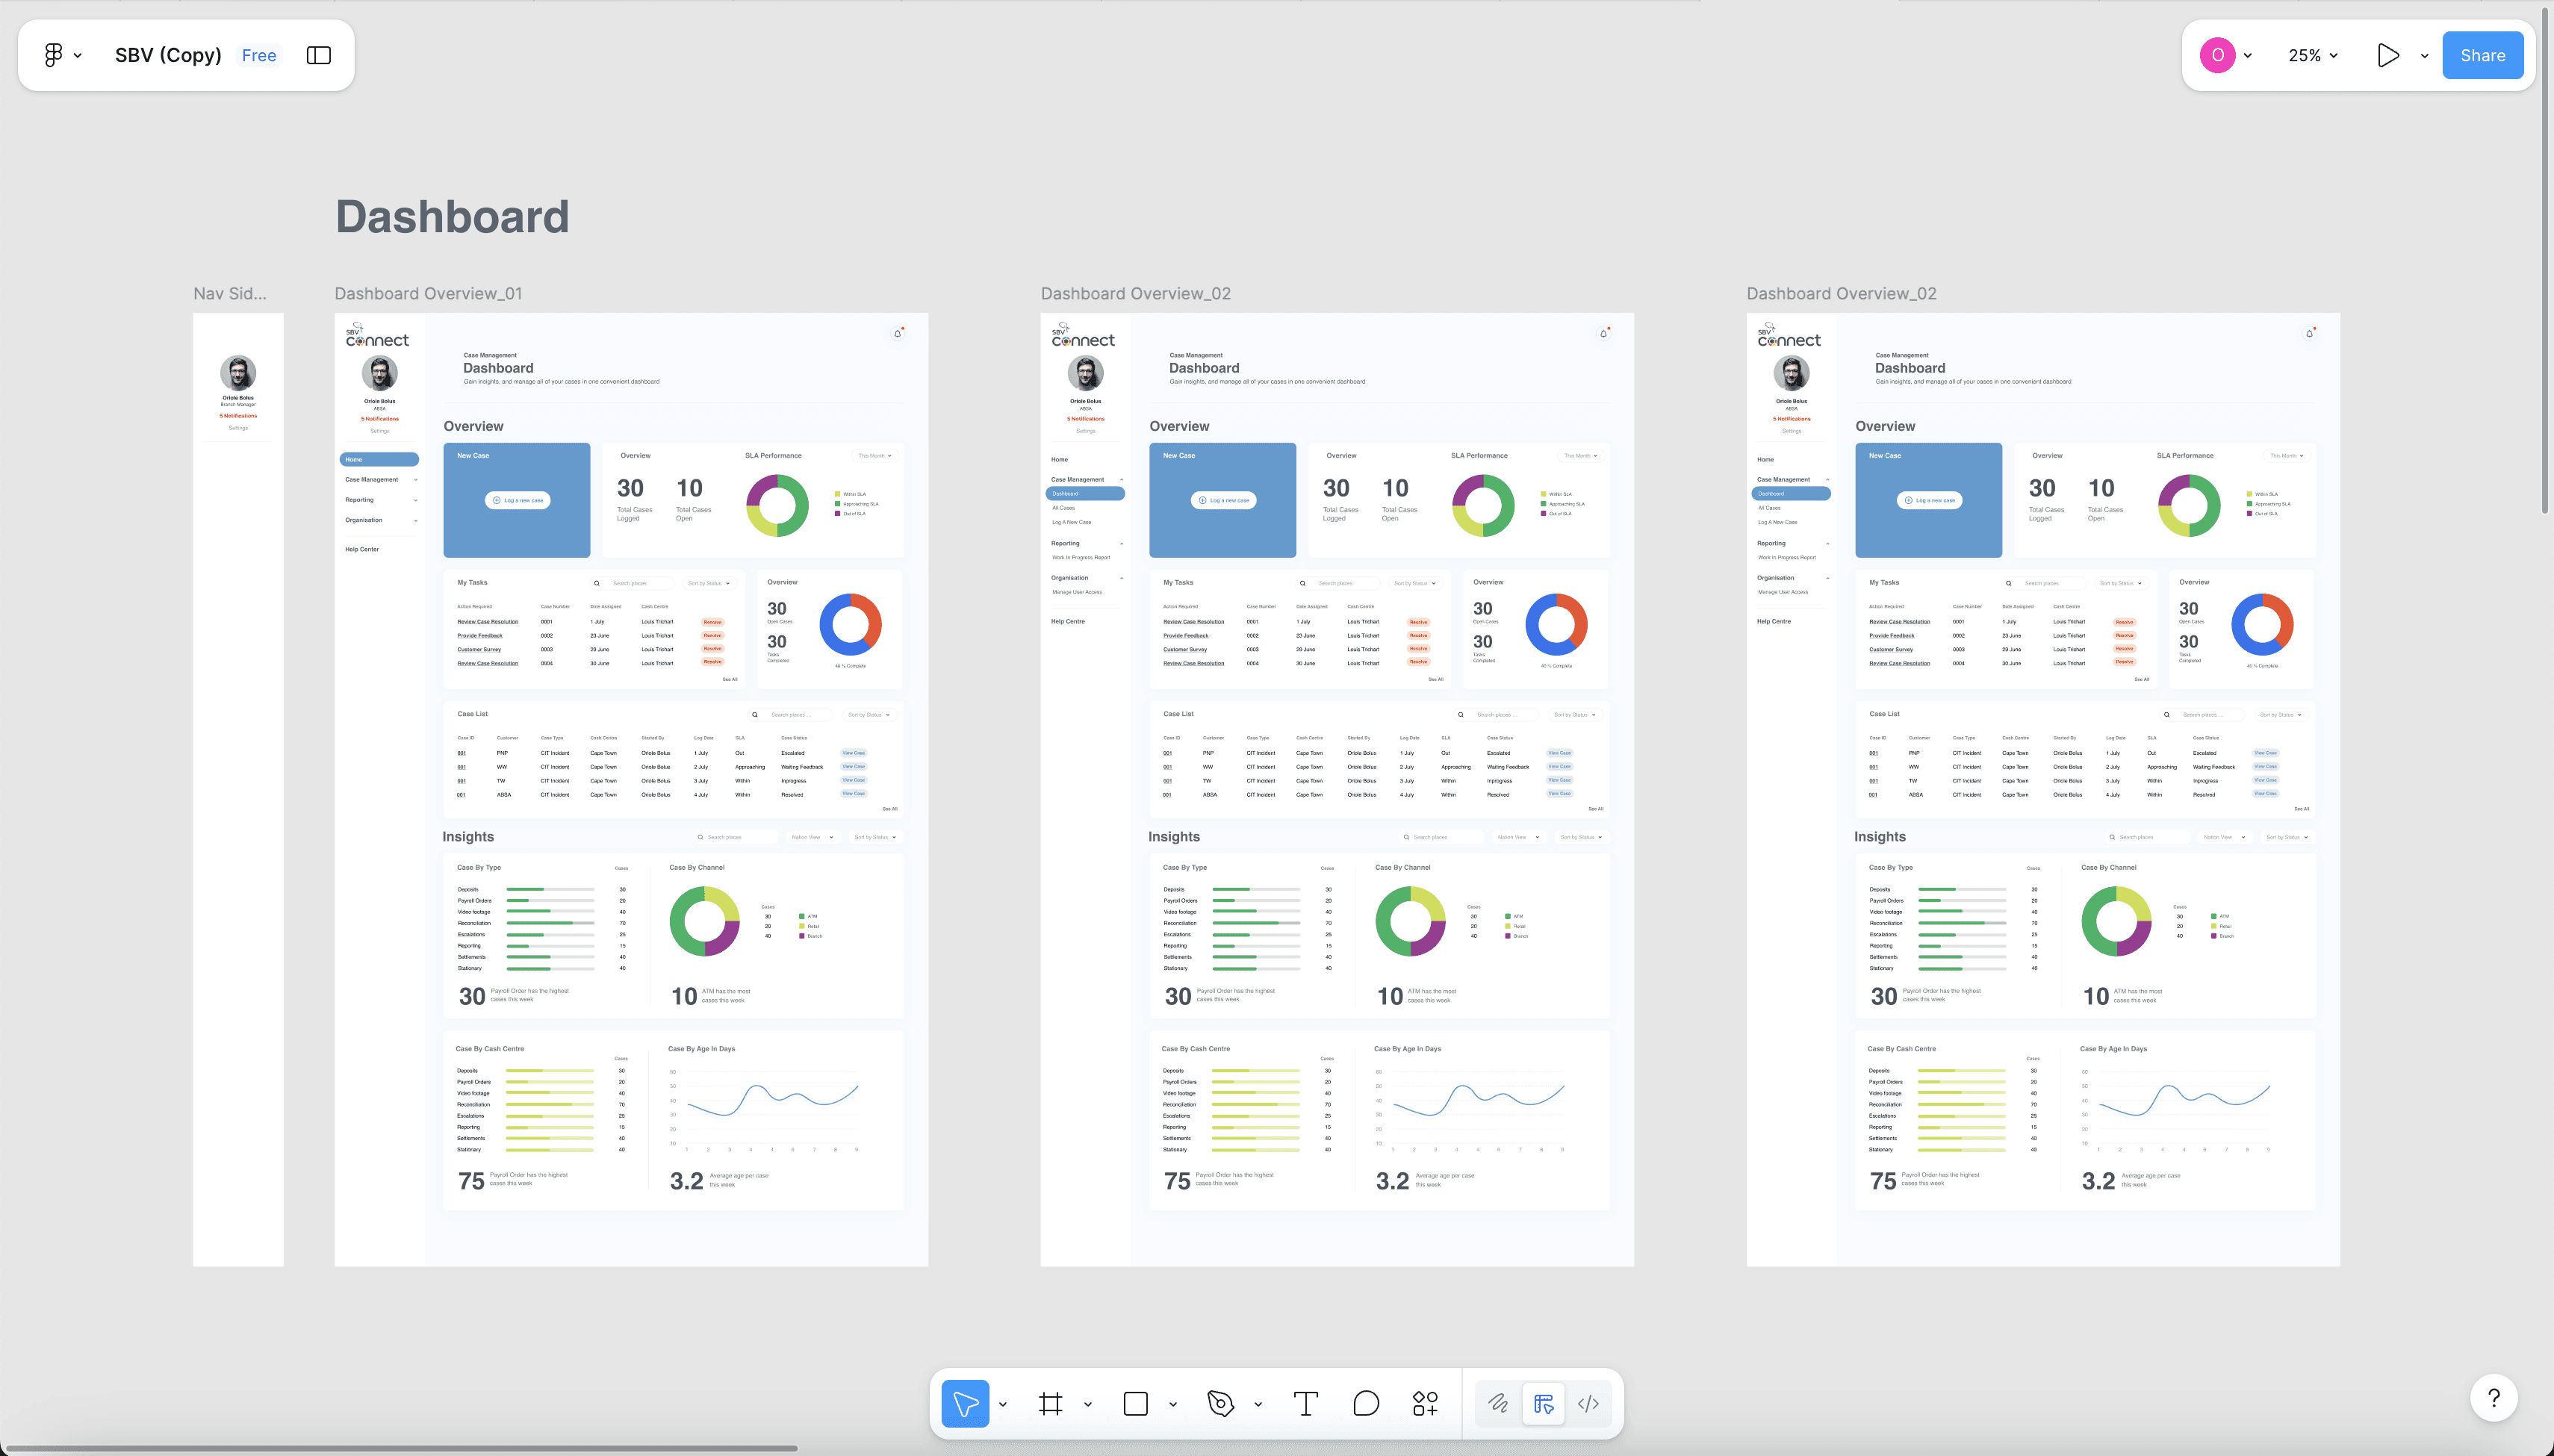Select the Move tool

pos(965,1403)
